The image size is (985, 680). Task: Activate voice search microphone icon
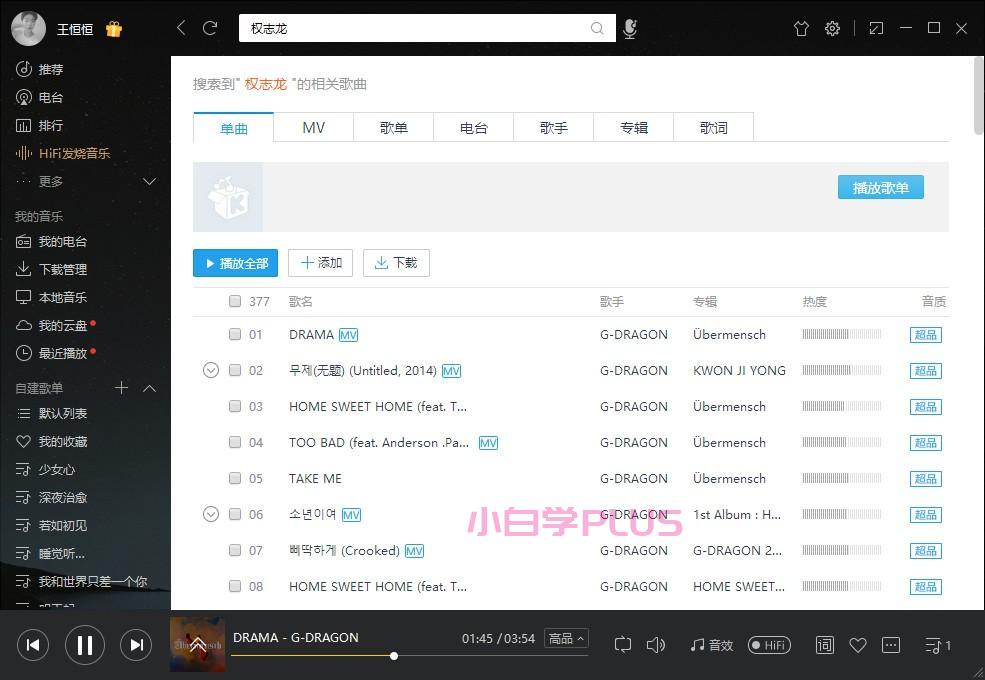[630, 28]
